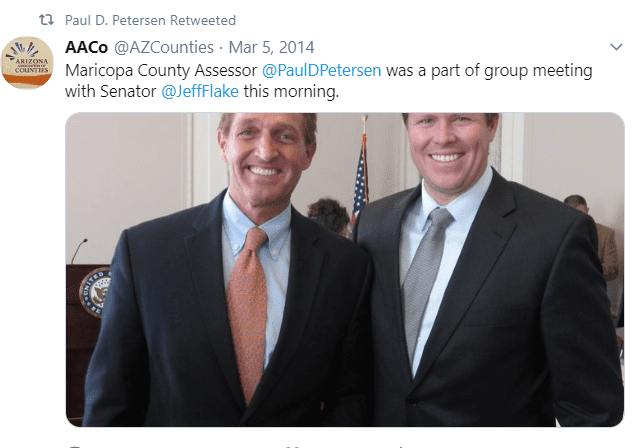Click the words Maricopa County Assessor
This screenshot has width=640, height=448.
click(161, 70)
